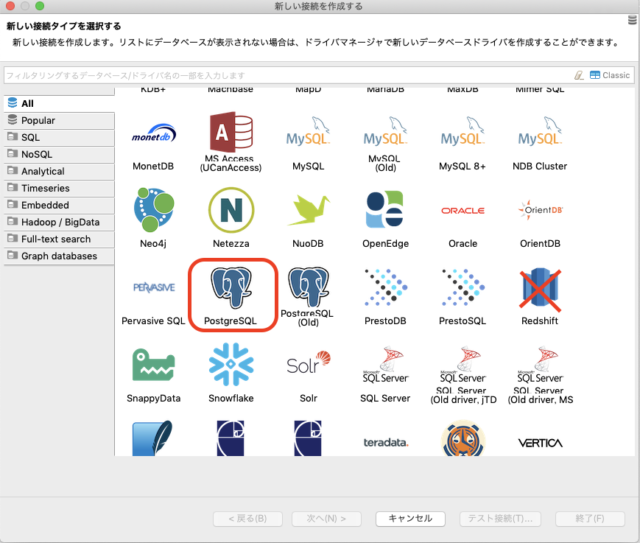
Task: Show Hadoop / BigData drivers
Action: pyautogui.click(x=59, y=222)
